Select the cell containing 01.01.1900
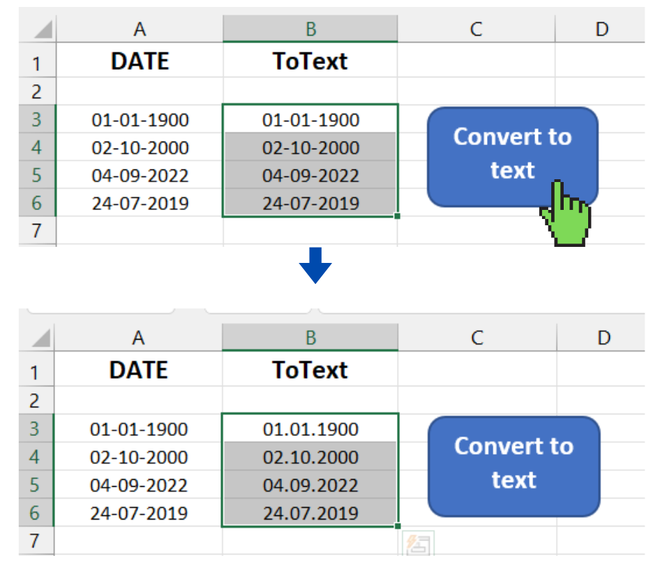 coord(310,429)
